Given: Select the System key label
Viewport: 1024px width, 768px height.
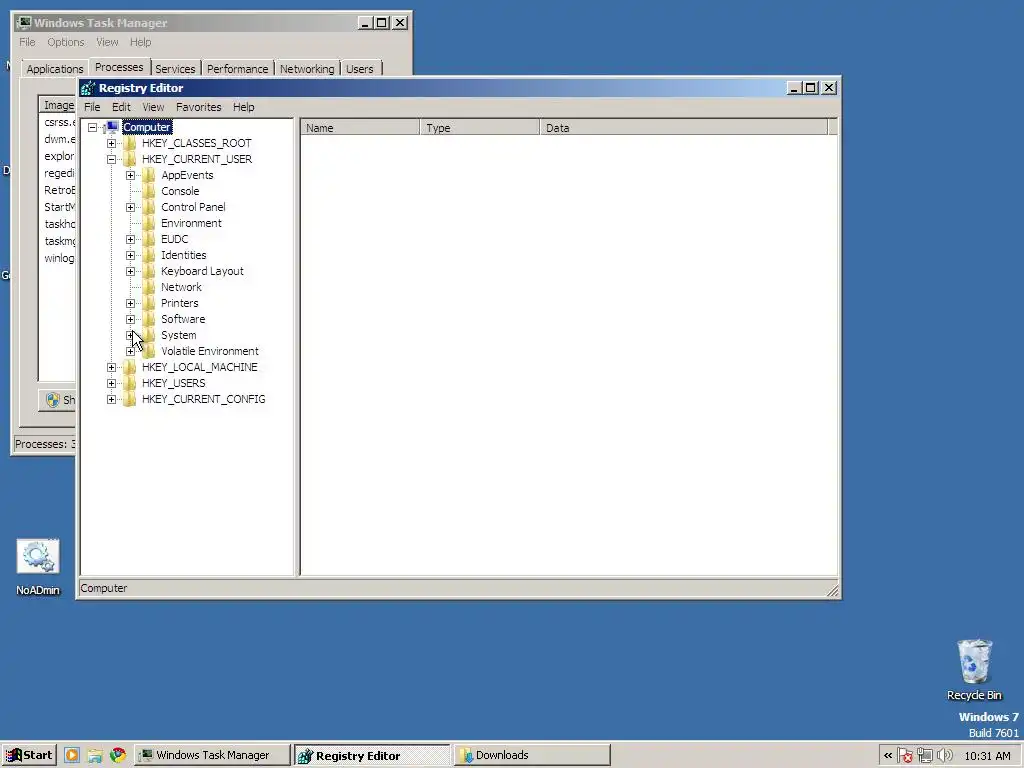Looking at the screenshot, I should pos(178,335).
